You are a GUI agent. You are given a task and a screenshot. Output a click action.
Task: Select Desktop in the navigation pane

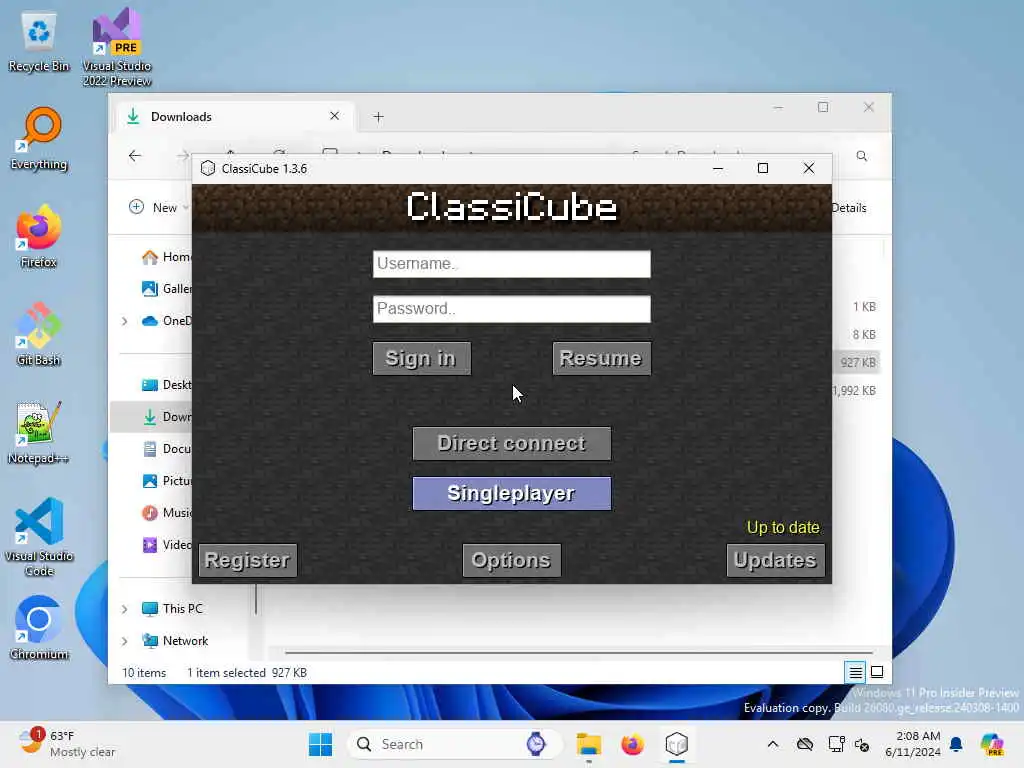tap(167, 385)
